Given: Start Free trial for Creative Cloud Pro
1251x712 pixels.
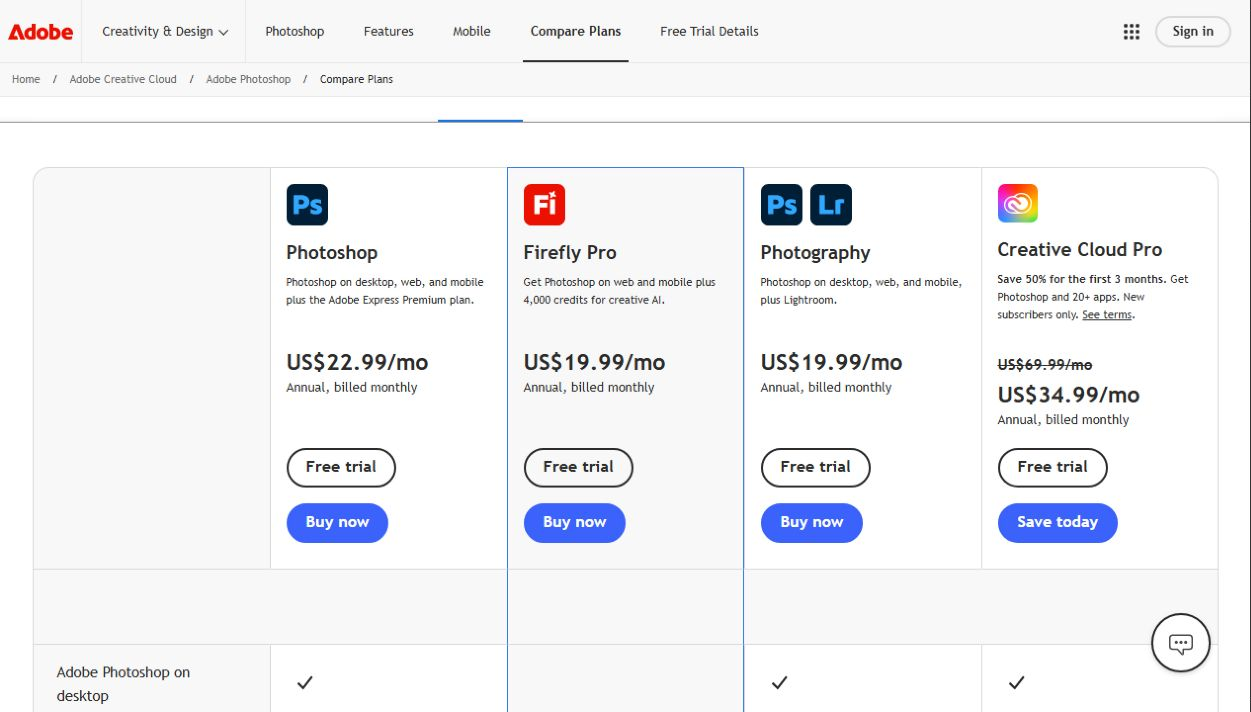Looking at the screenshot, I should coord(1052,467).
